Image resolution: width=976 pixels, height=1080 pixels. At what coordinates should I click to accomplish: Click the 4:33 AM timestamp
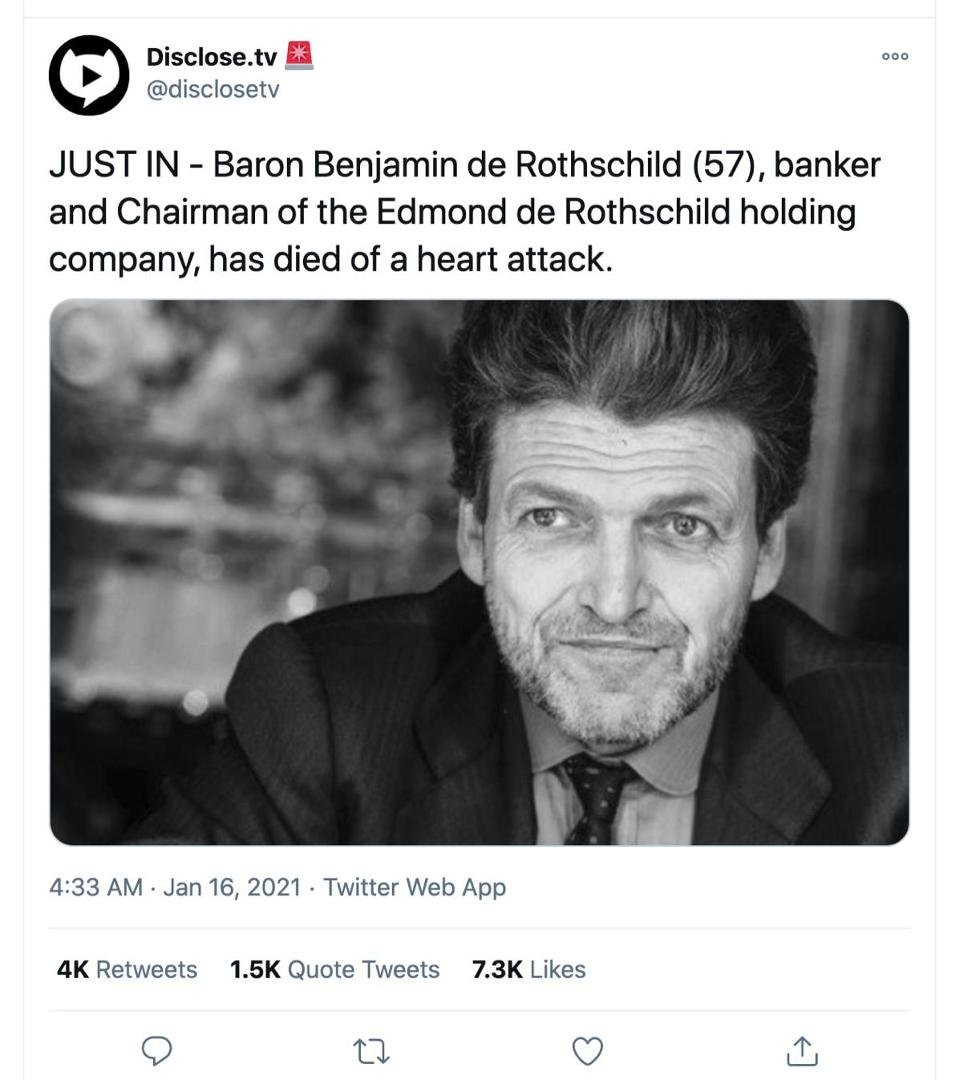coord(96,887)
